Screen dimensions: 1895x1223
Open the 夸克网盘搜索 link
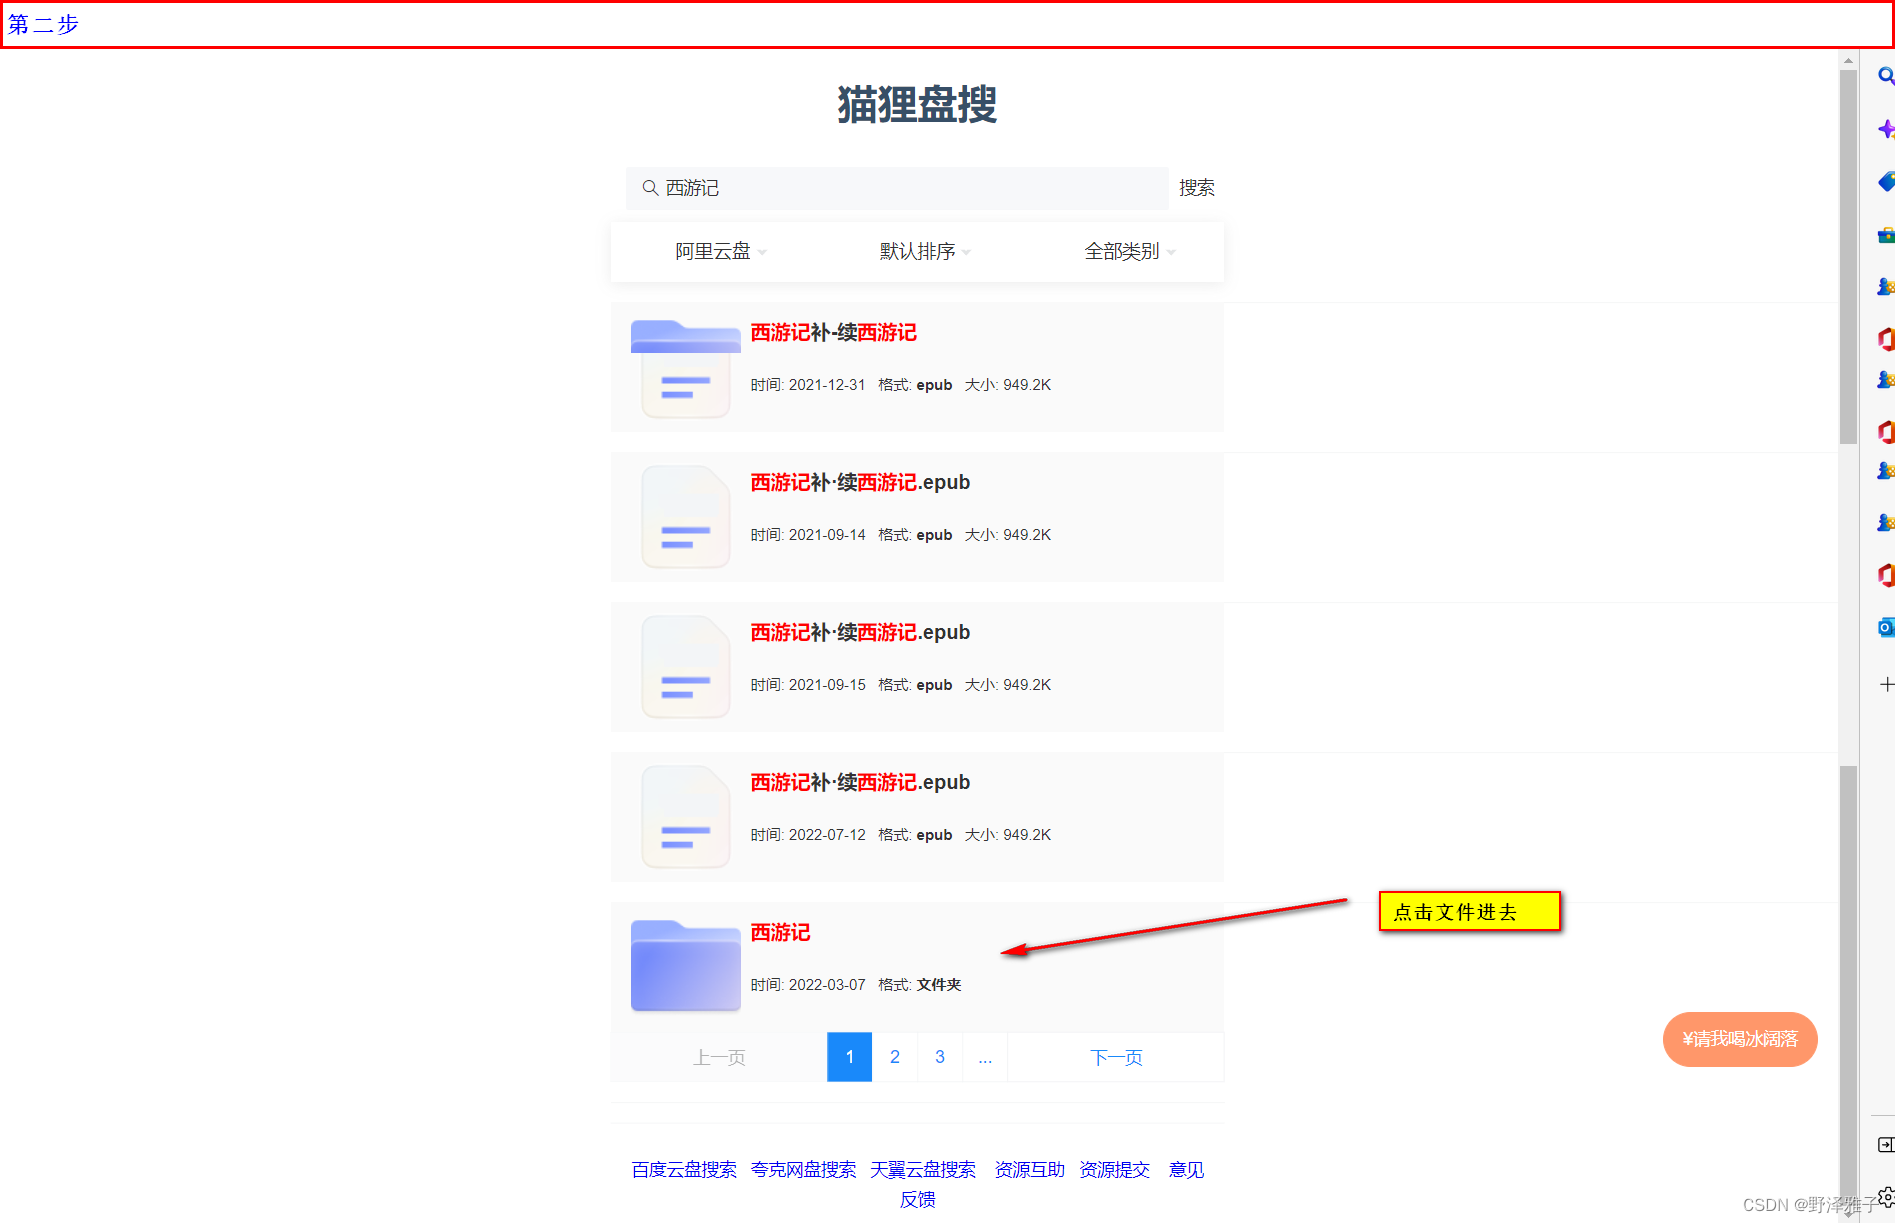coord(803,1169)
